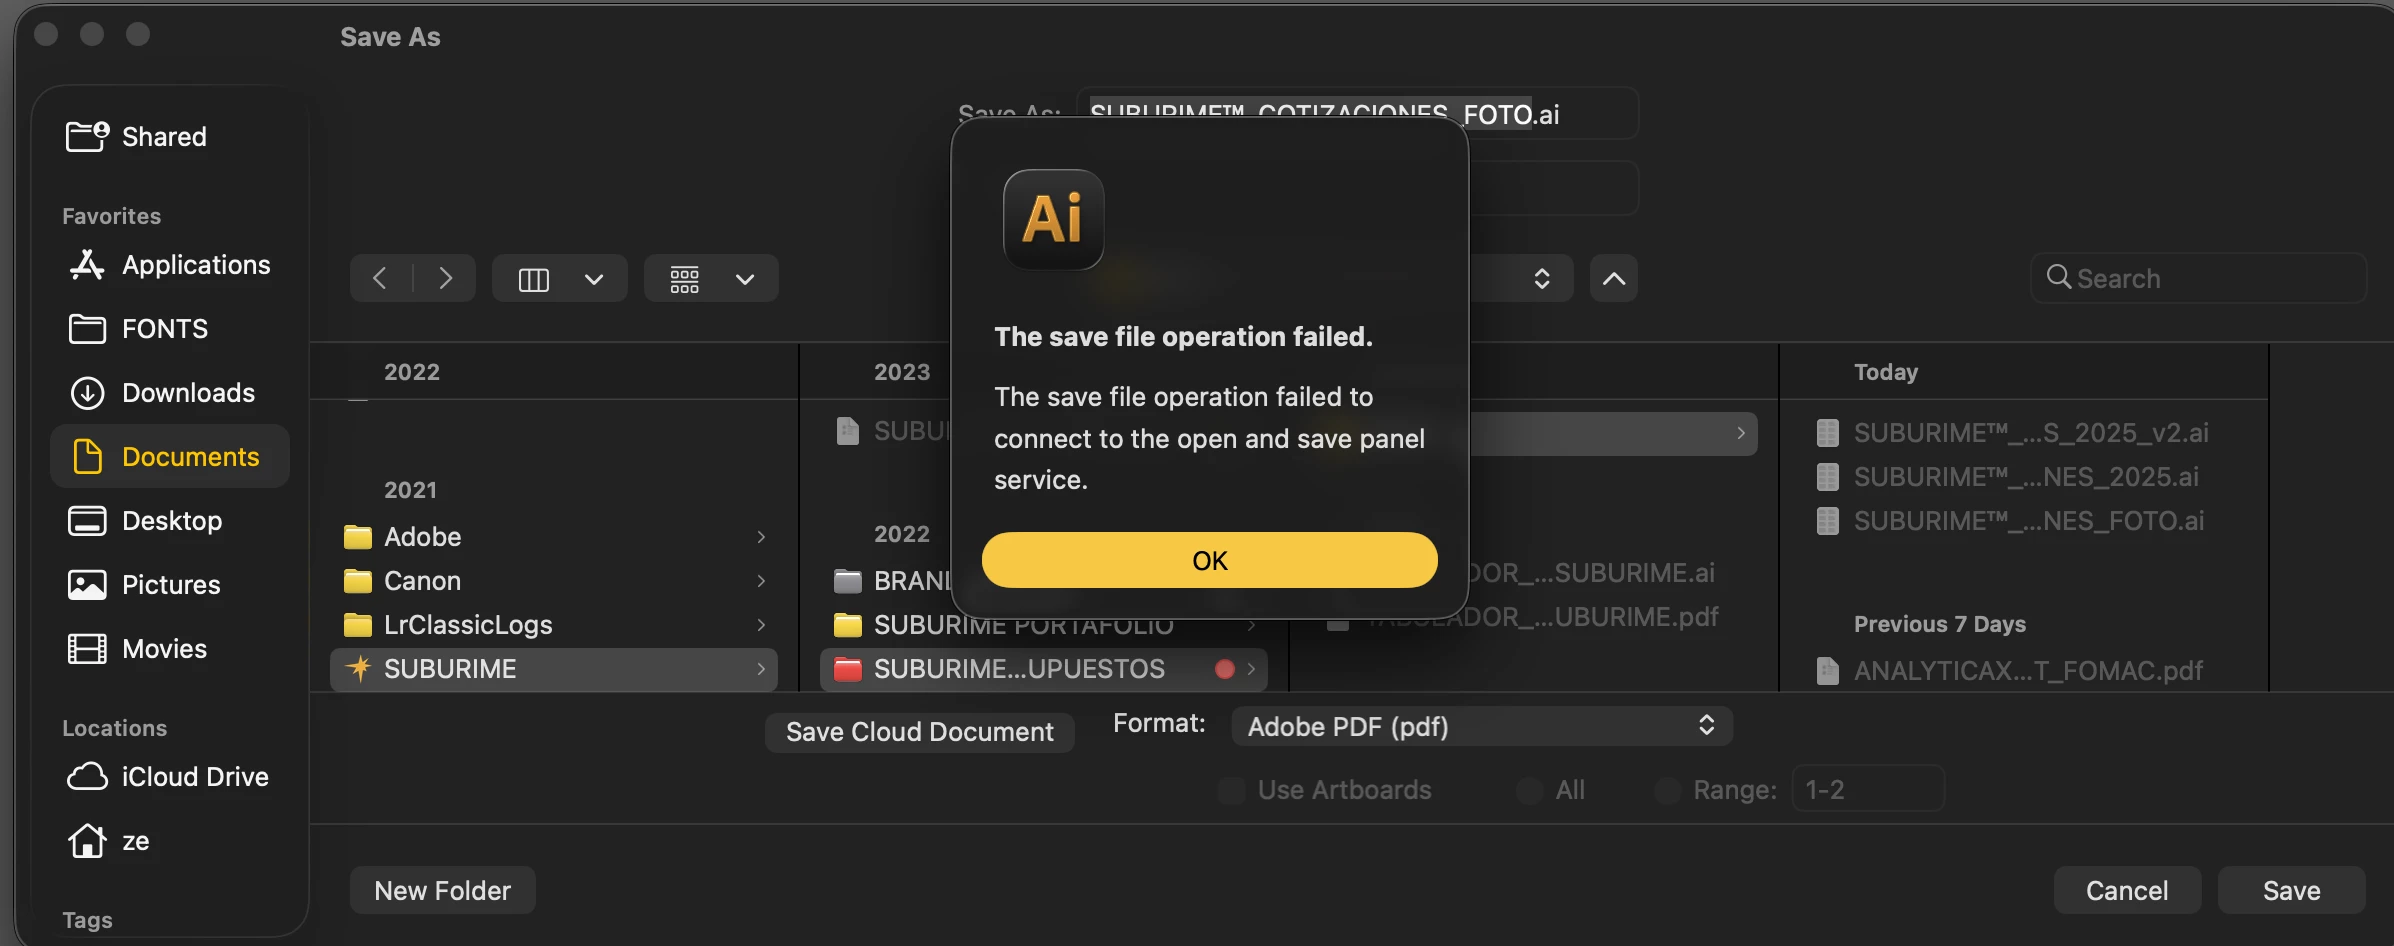
Task: Expand the Adobe folder chevron
Action: pos(761,537)
